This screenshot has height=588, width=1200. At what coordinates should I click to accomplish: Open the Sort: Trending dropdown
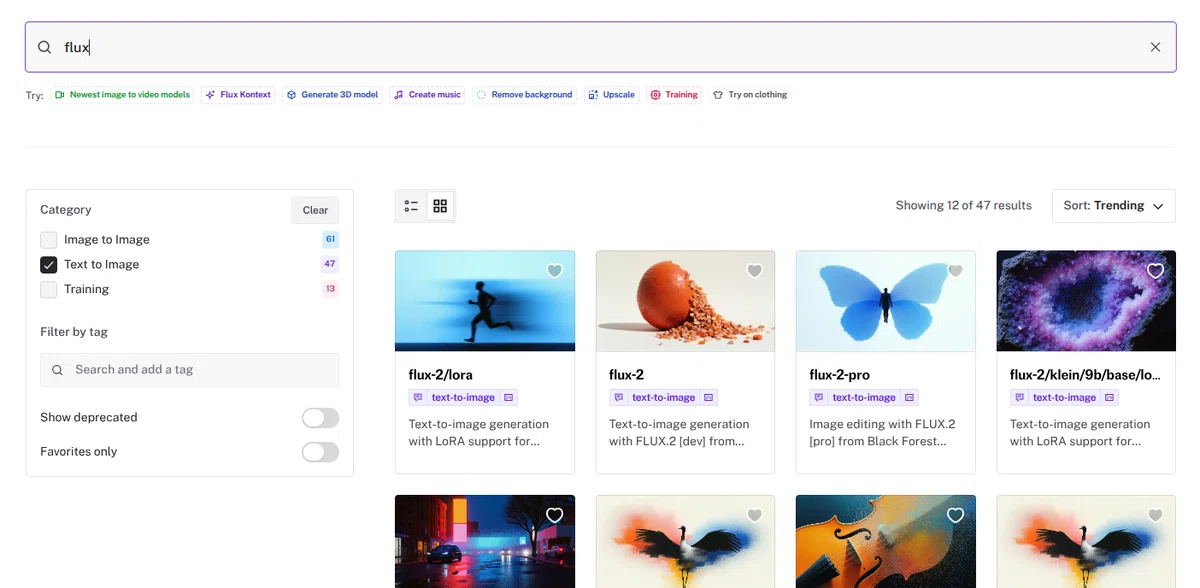[1113, 206]
